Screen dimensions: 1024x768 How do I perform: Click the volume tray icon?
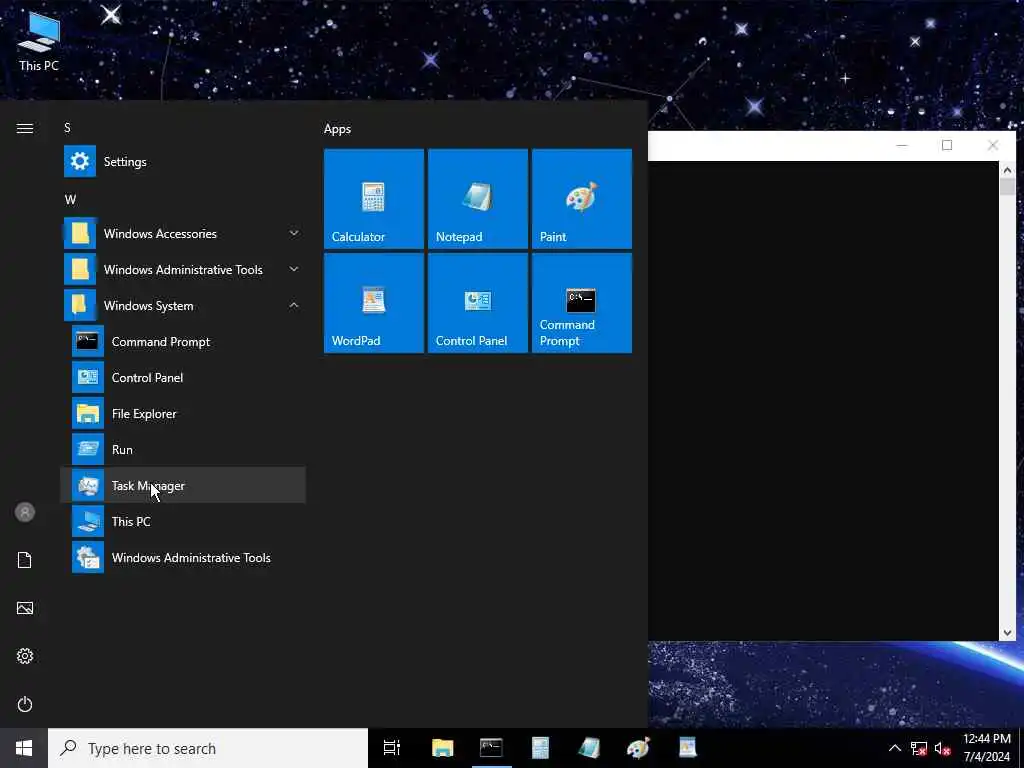tap(942, 748)
